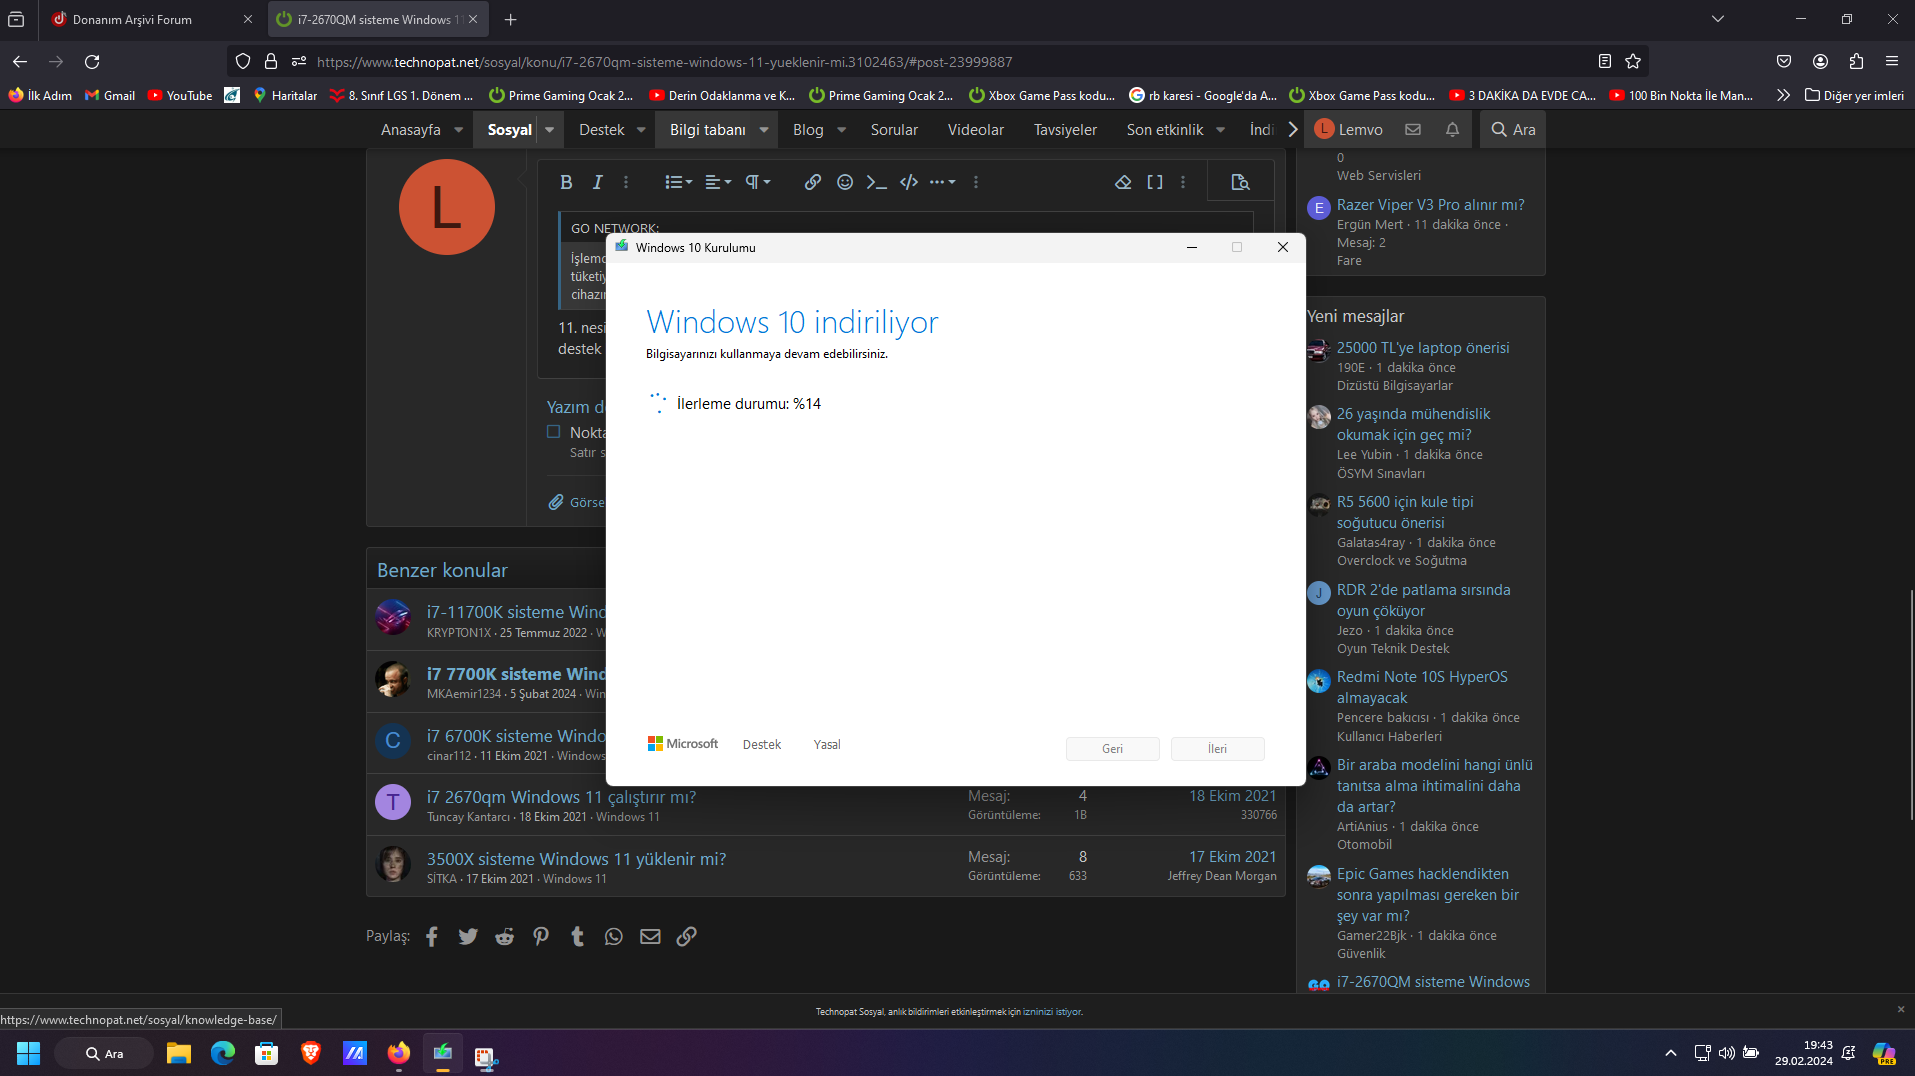Insert a code block with the </> icon
This screenshot has width=1915, height=1076.
coord(909,182)
